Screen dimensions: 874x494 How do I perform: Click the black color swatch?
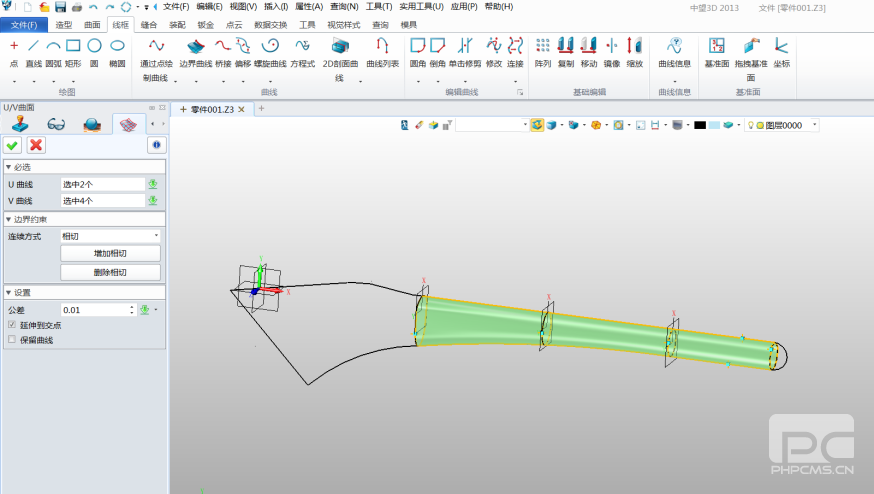click(700, 125)
